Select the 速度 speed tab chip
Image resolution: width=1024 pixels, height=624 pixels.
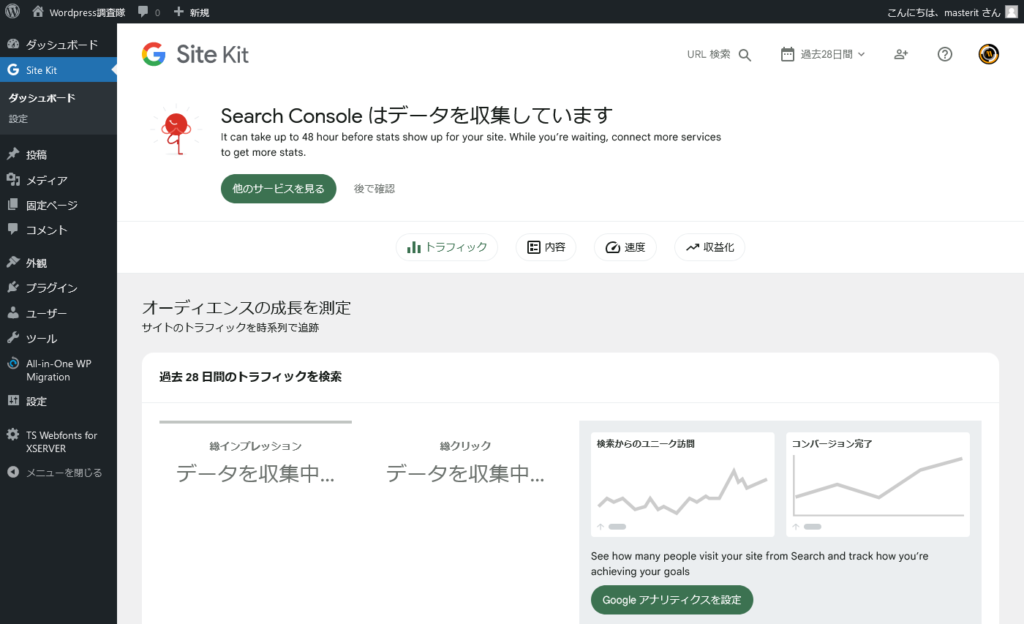[625, 247]
